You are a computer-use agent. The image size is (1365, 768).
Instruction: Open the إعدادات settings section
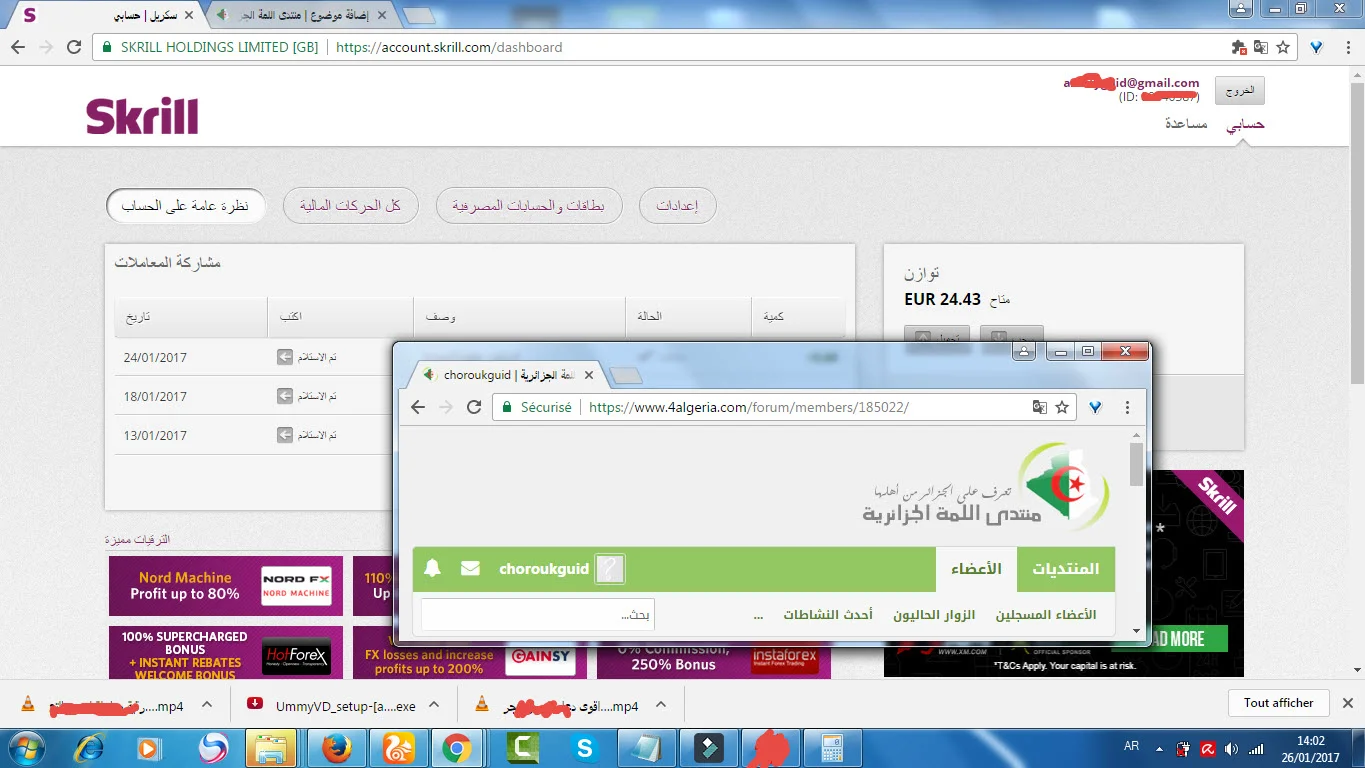[x=677, y=206]
